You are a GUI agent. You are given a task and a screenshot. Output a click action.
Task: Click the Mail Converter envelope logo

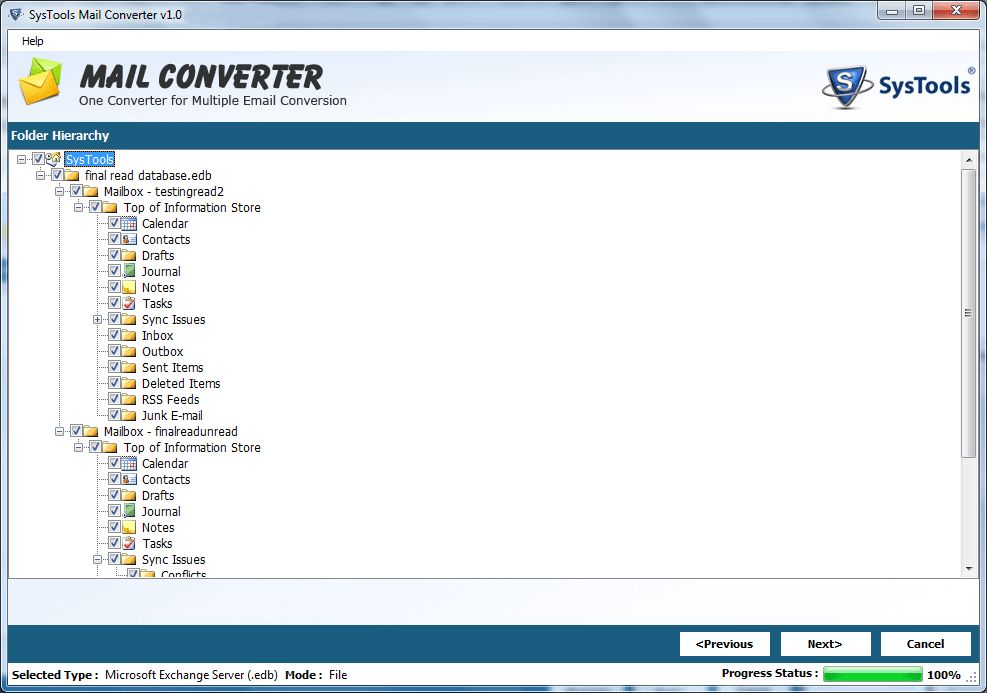click(x=40, y=81)
